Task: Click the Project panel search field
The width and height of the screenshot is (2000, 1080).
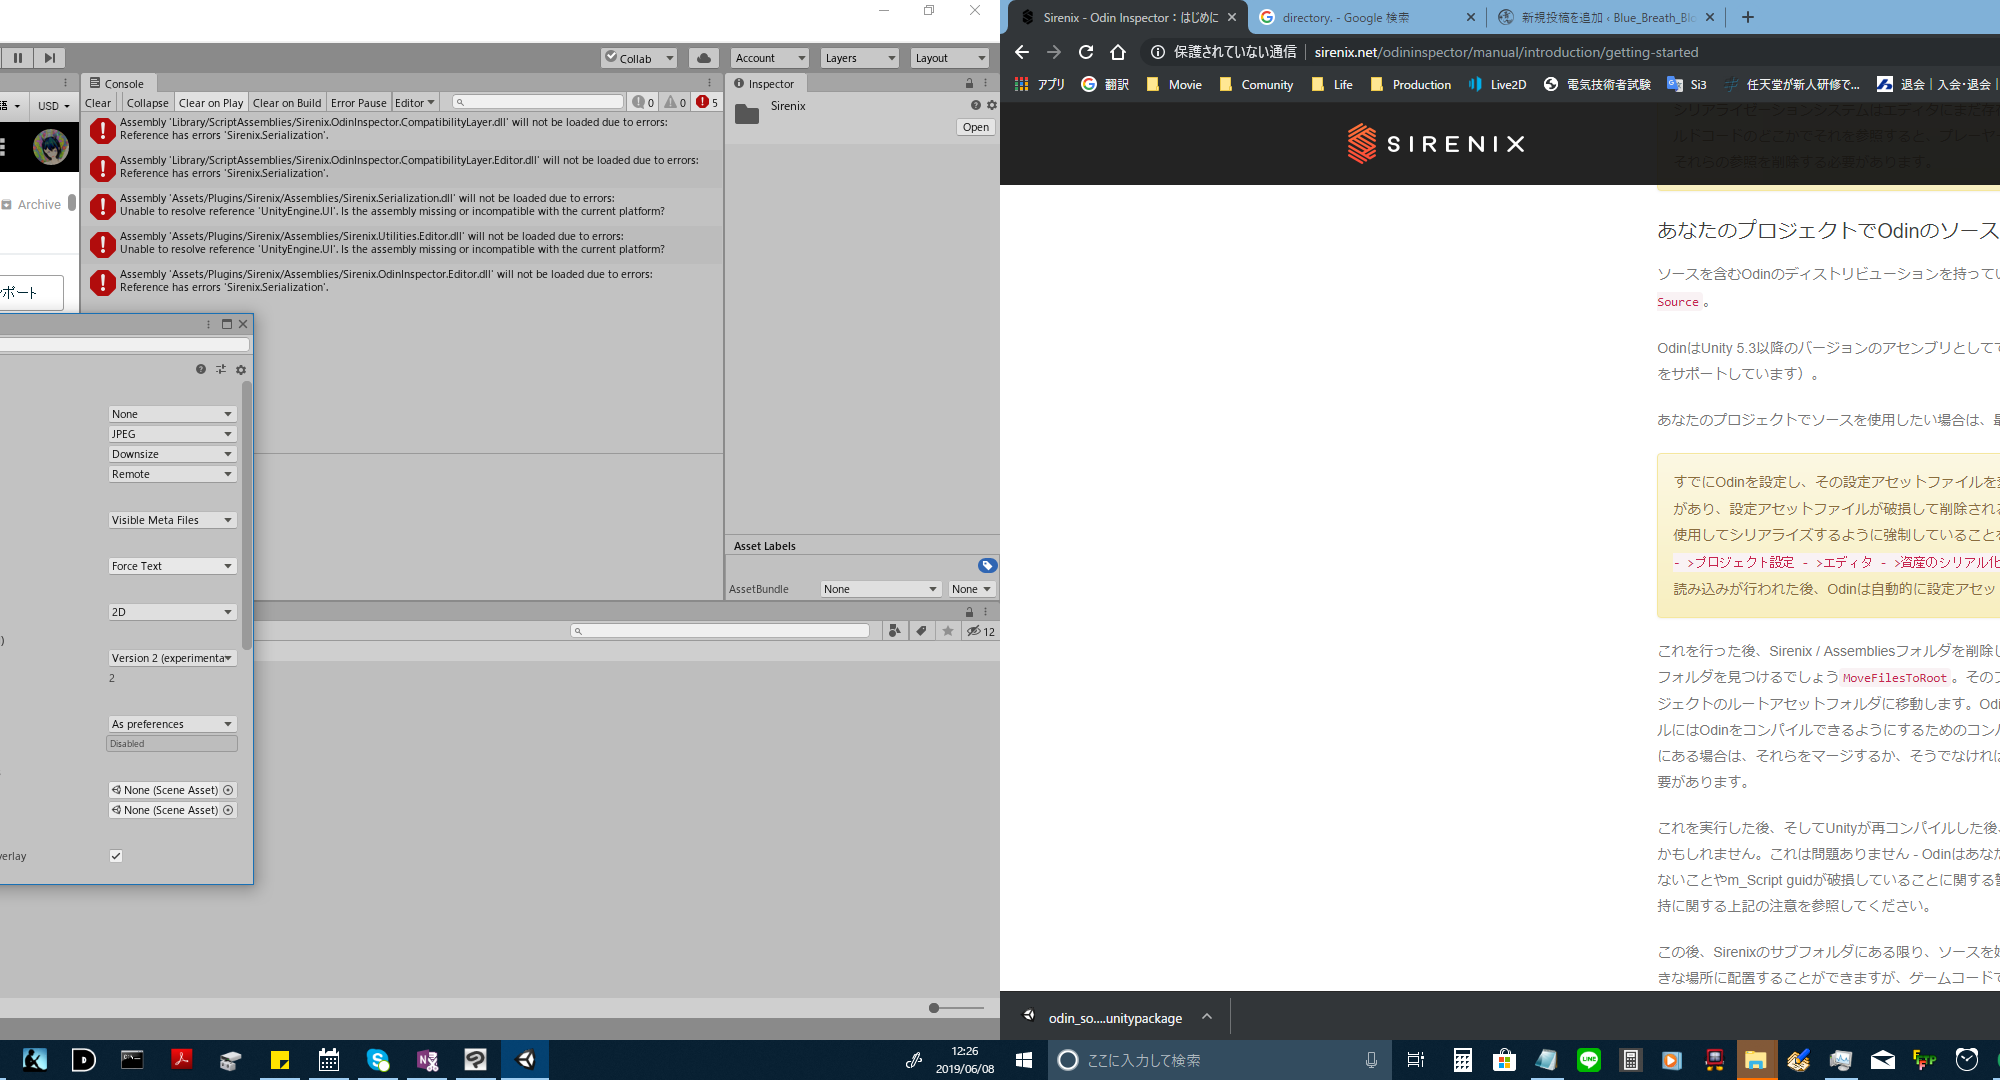Action: (720, 631)
